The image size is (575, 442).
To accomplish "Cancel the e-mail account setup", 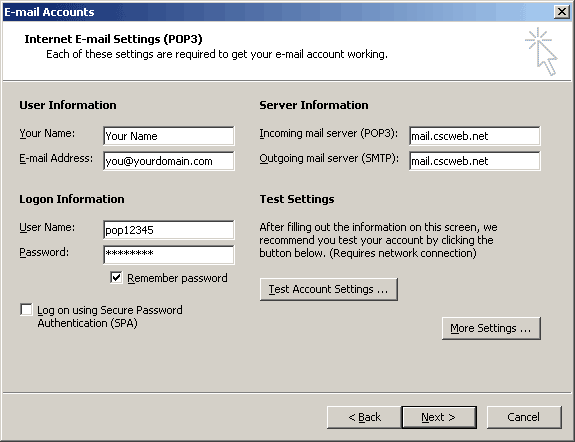I will coord(524,417).
